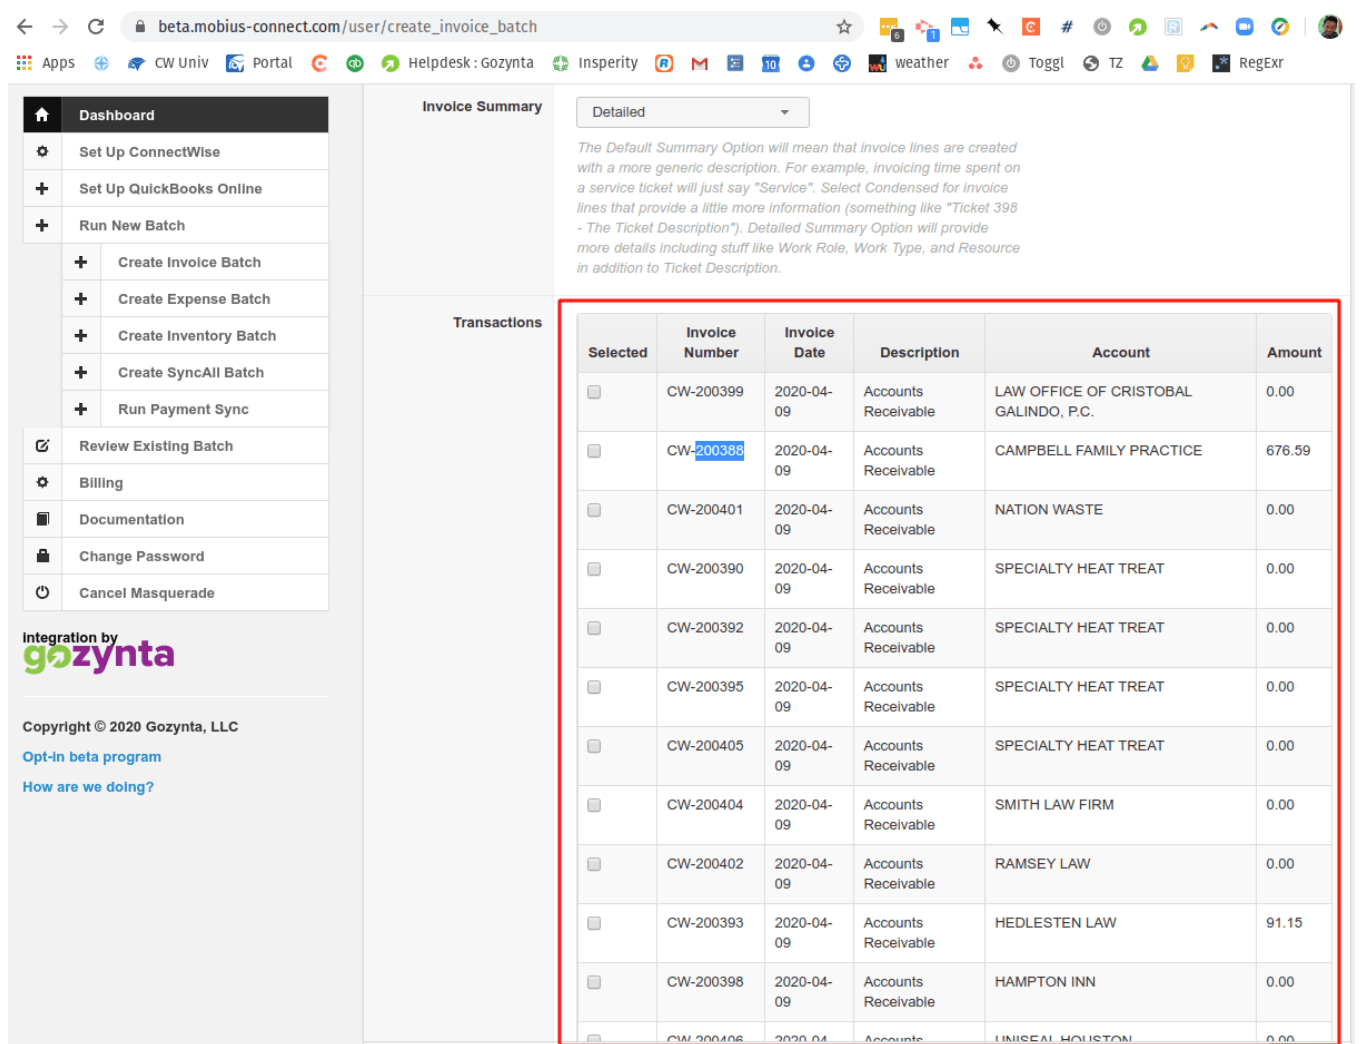
Task: Expand the Set Up QuickBooks Online section
Action: pyautogui.click(x=42, y=189)
